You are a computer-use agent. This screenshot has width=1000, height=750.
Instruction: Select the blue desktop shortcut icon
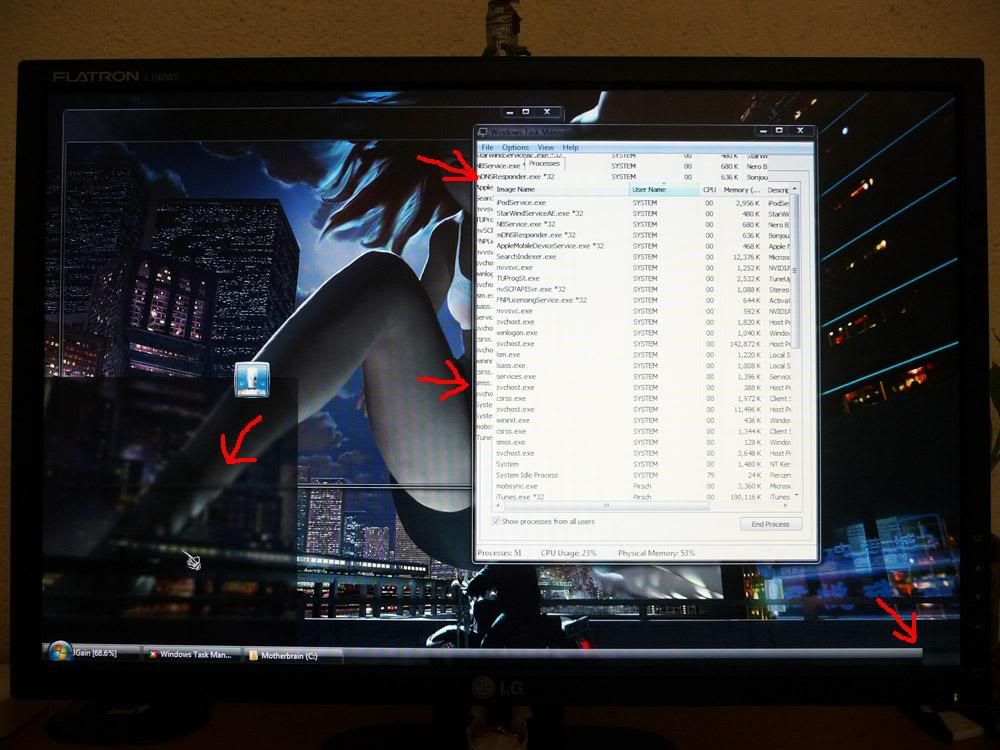coord(252,379)
